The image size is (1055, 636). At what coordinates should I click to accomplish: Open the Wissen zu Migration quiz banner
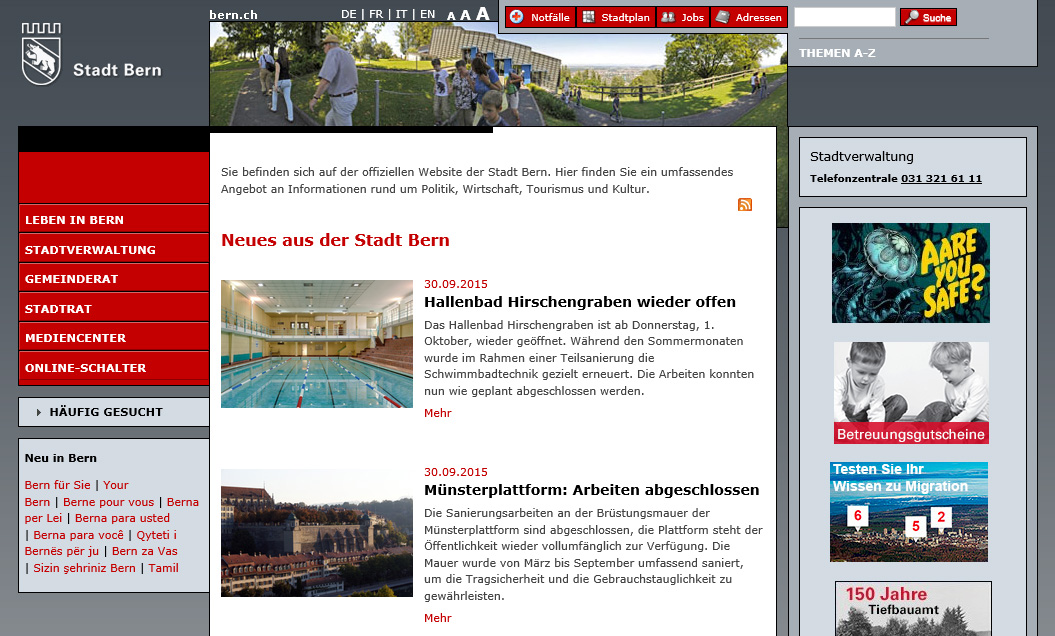click(x=909, y=511)
